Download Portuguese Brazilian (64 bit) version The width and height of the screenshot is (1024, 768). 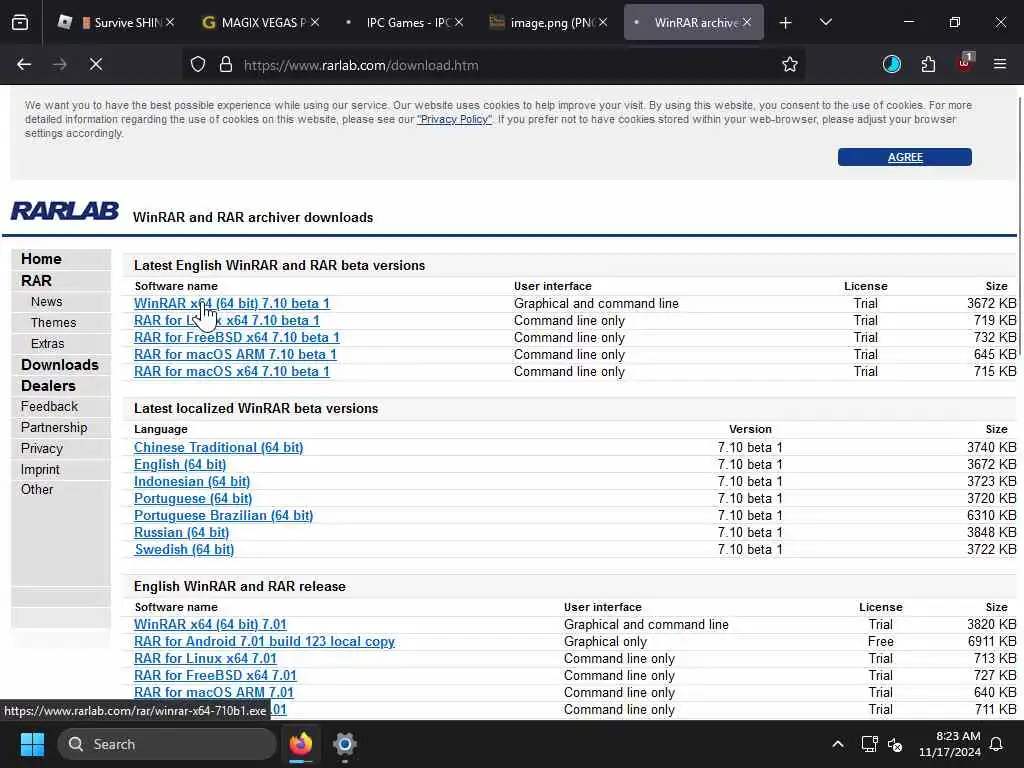click(223, 515)
